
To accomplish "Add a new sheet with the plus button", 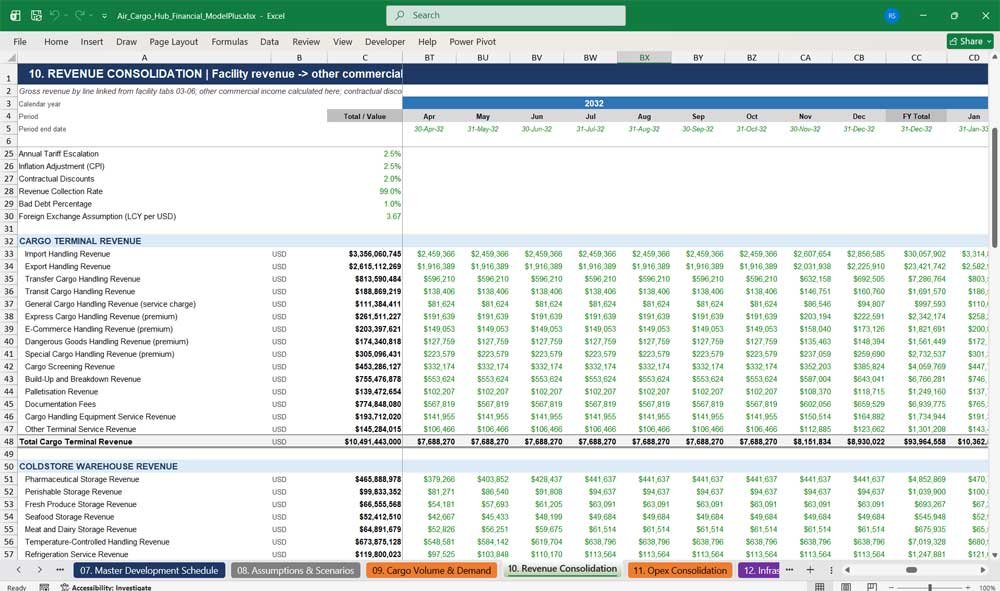I will coord(810,570).
